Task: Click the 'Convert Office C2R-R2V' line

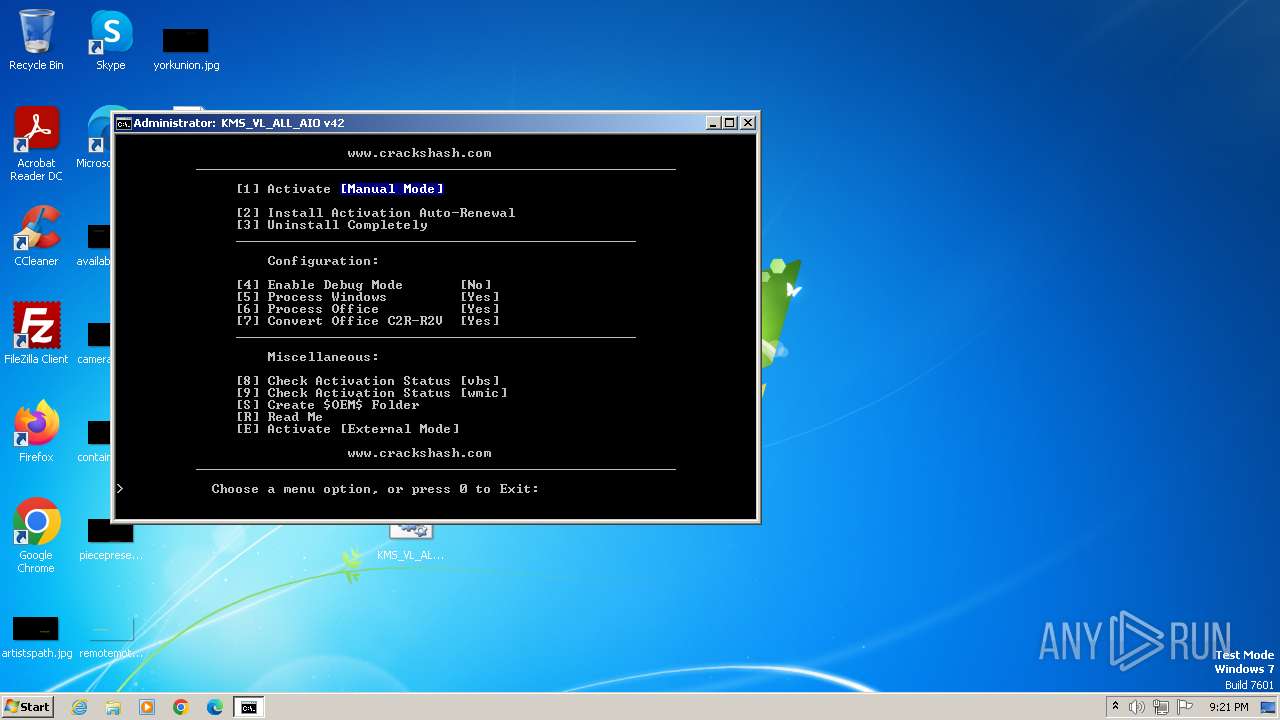Action: [x=368, y=321]
